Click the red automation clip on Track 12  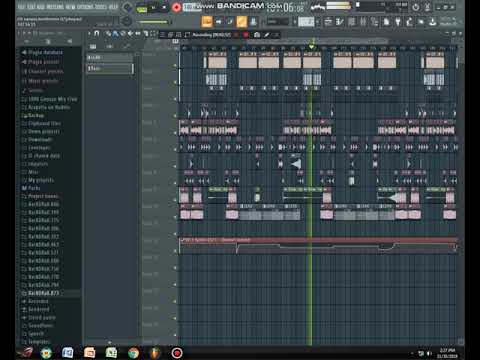point(318,240)
